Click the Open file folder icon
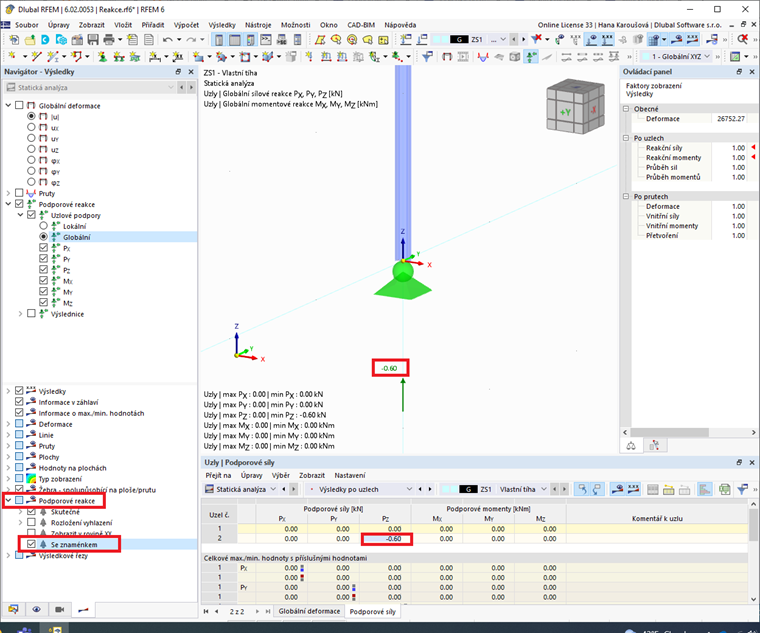Screen dimensions: 760x633 30,40
